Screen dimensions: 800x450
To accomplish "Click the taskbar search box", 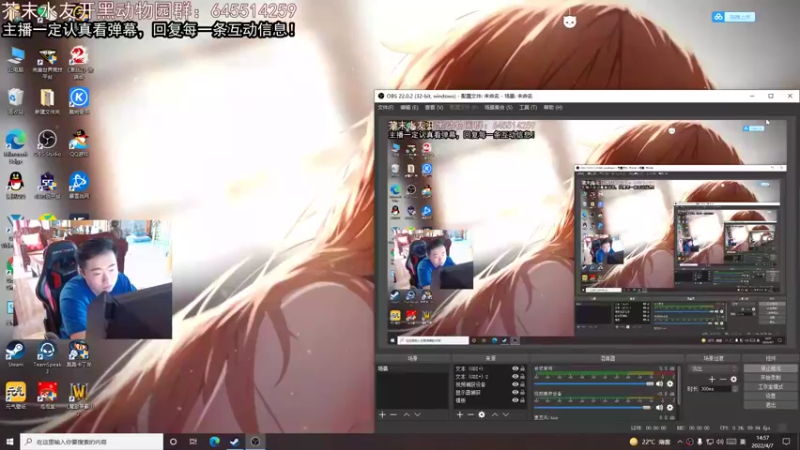I will click(x=92, y=441).
